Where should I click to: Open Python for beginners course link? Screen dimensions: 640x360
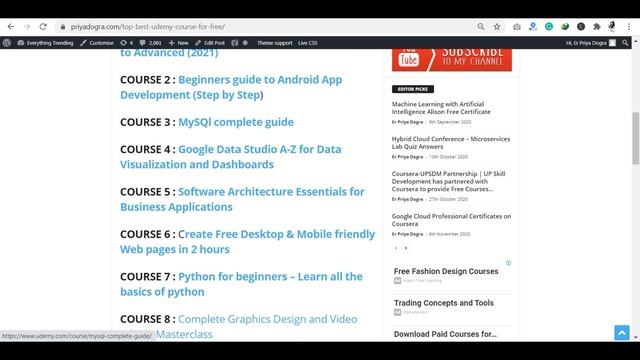pos(241,284)
